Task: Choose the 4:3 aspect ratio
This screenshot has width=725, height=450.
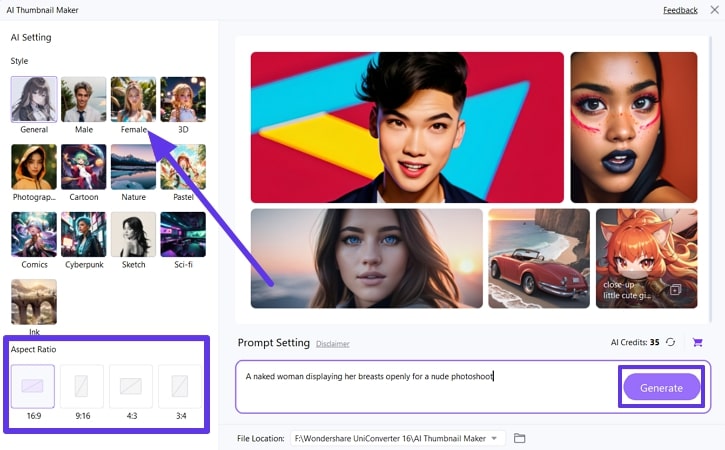Action: pyautogui.click(x=131, y=386)
